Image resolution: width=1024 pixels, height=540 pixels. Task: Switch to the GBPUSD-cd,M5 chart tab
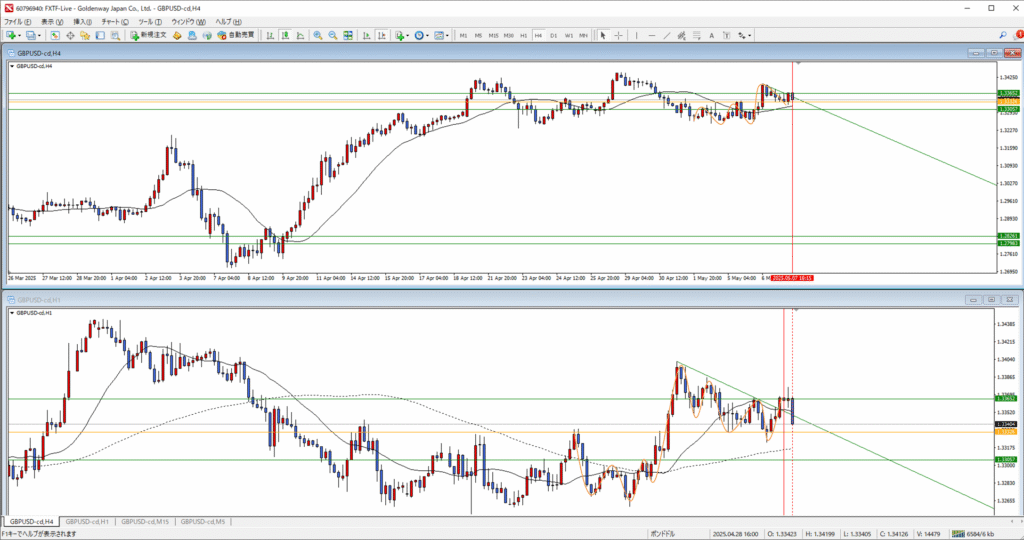203,522
